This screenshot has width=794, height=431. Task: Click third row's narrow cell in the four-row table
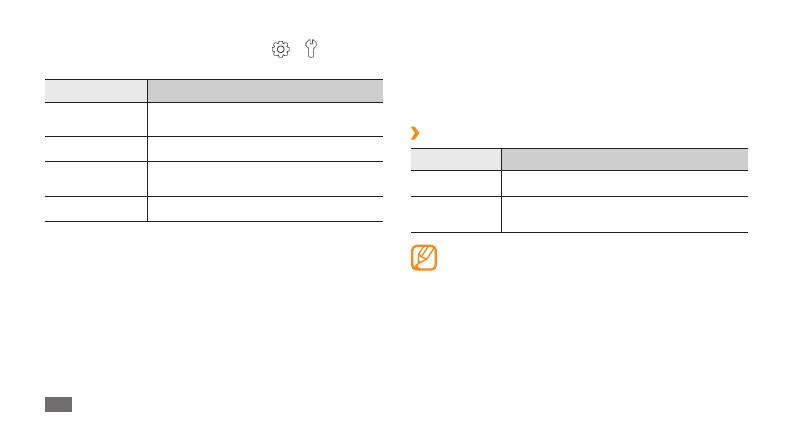pyautogui.click(x=96, y=178)
